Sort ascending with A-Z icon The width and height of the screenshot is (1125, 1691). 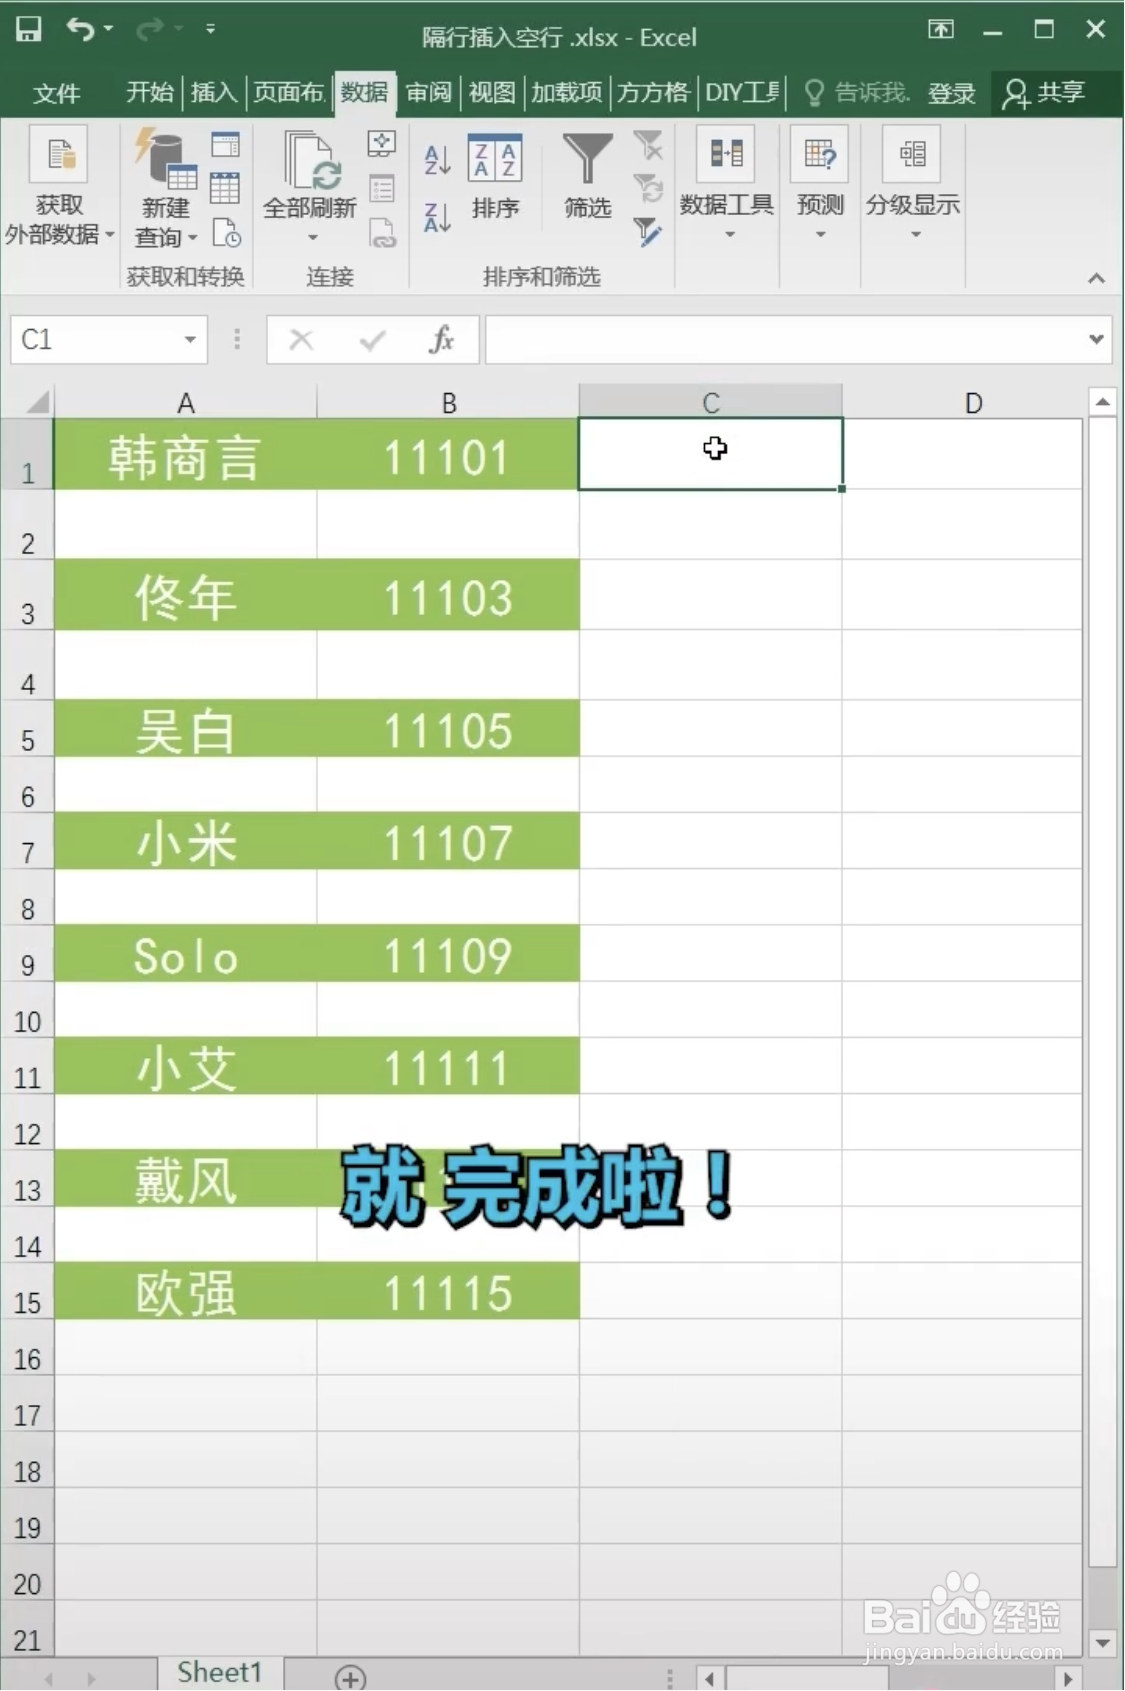click(437, 160)
